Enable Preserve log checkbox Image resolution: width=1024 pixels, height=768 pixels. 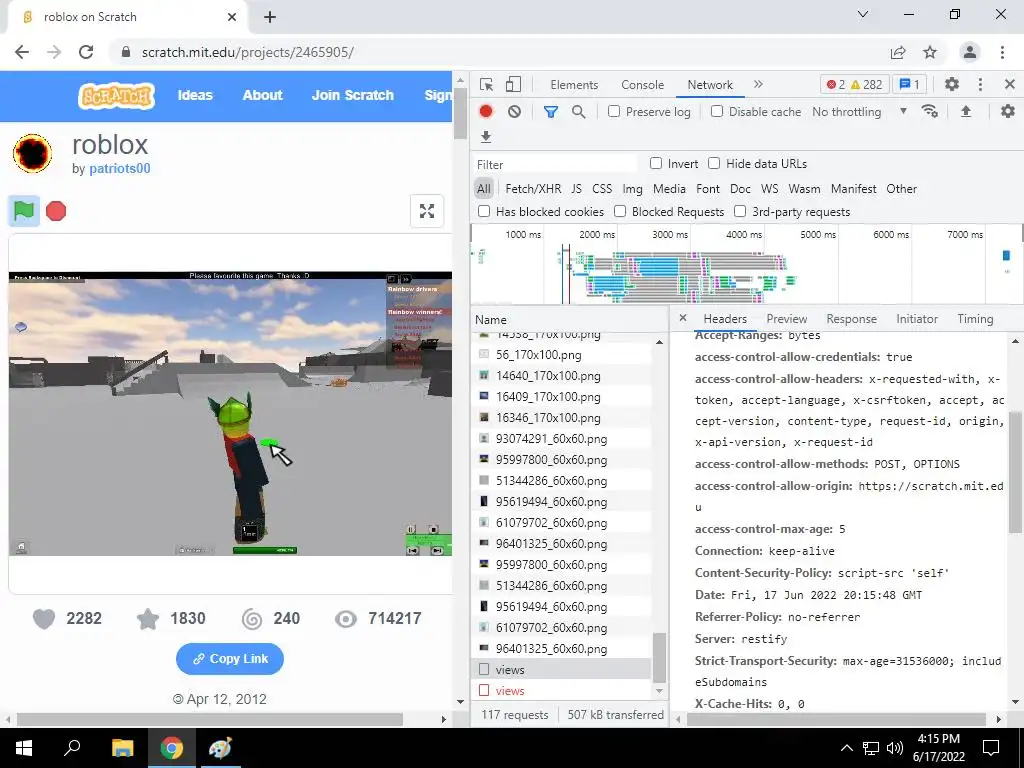coord(614,112)
